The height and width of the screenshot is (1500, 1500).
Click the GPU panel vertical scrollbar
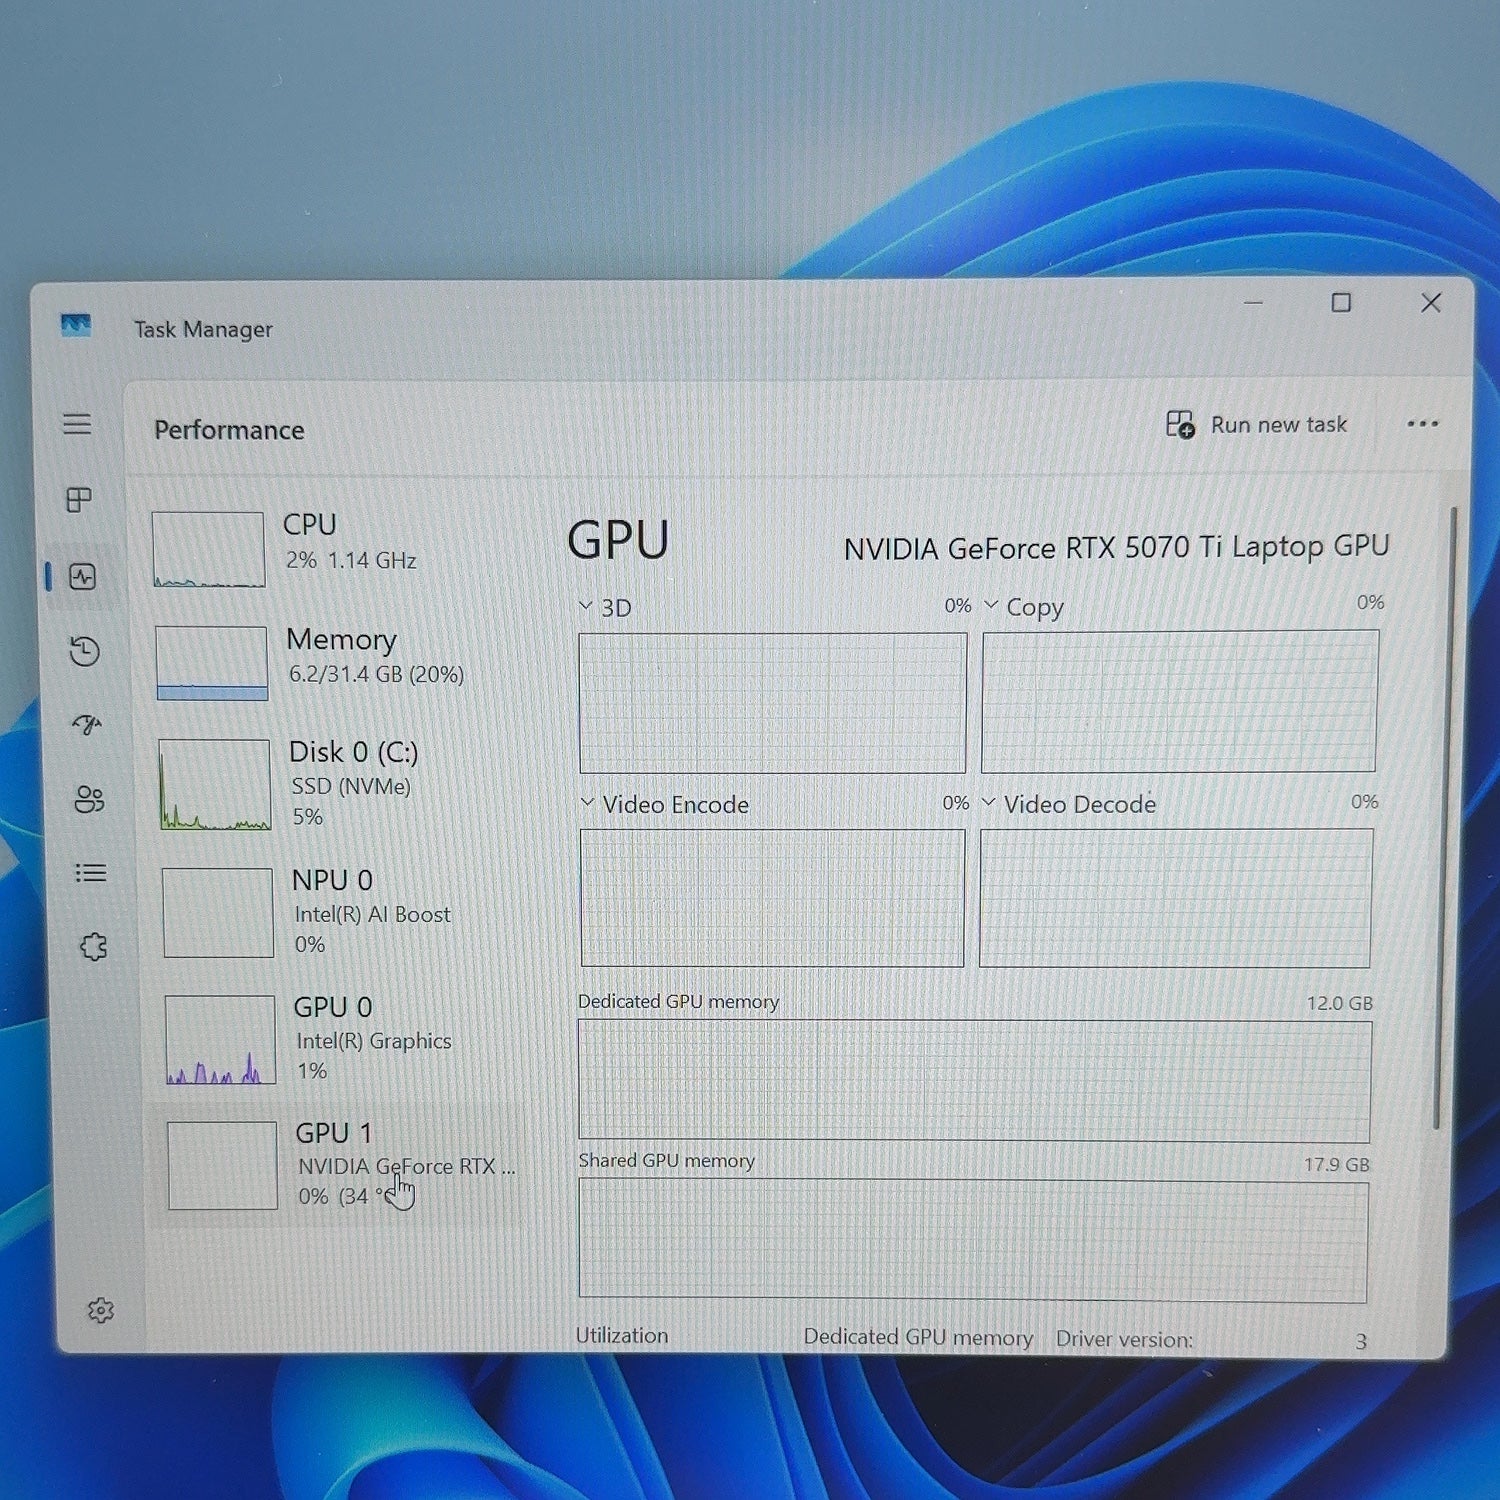(x=1444, y=818)
